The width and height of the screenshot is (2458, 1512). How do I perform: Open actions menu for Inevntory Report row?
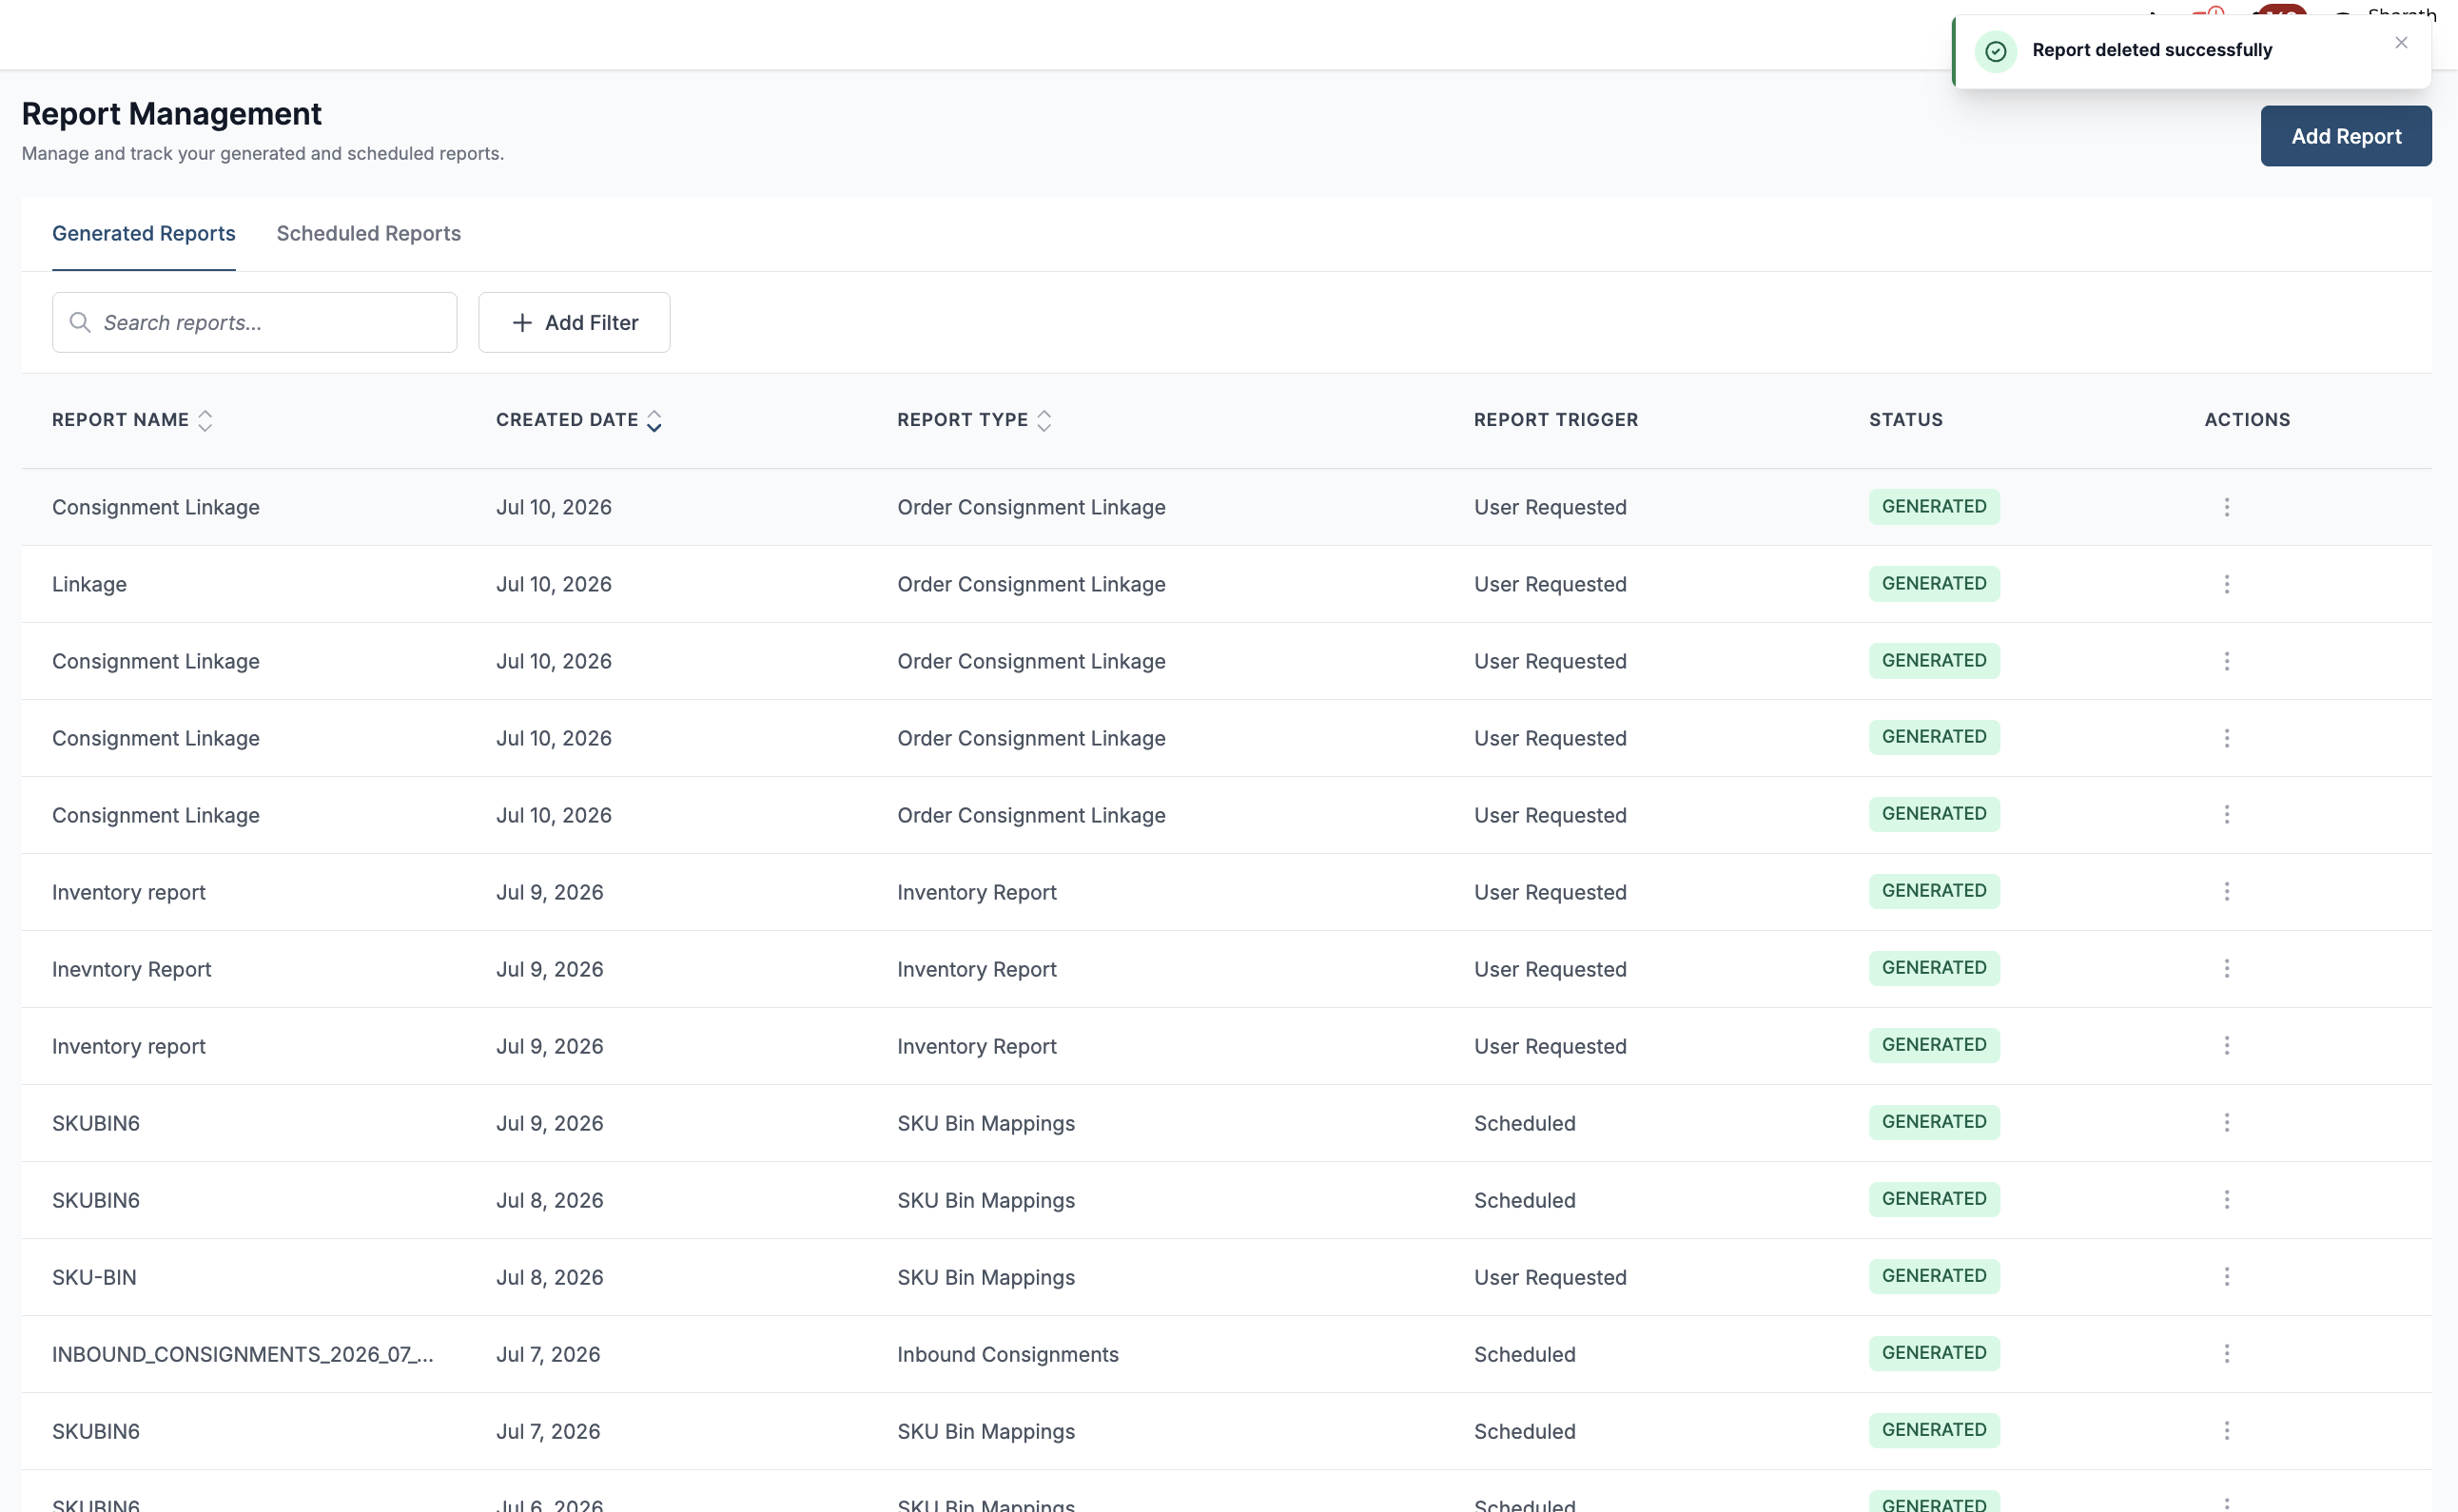(x=2226, y=969)
